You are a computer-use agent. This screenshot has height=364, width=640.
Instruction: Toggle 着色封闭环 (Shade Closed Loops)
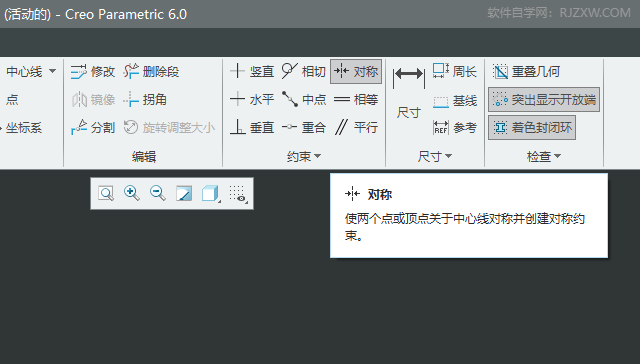tap(532, 128)
